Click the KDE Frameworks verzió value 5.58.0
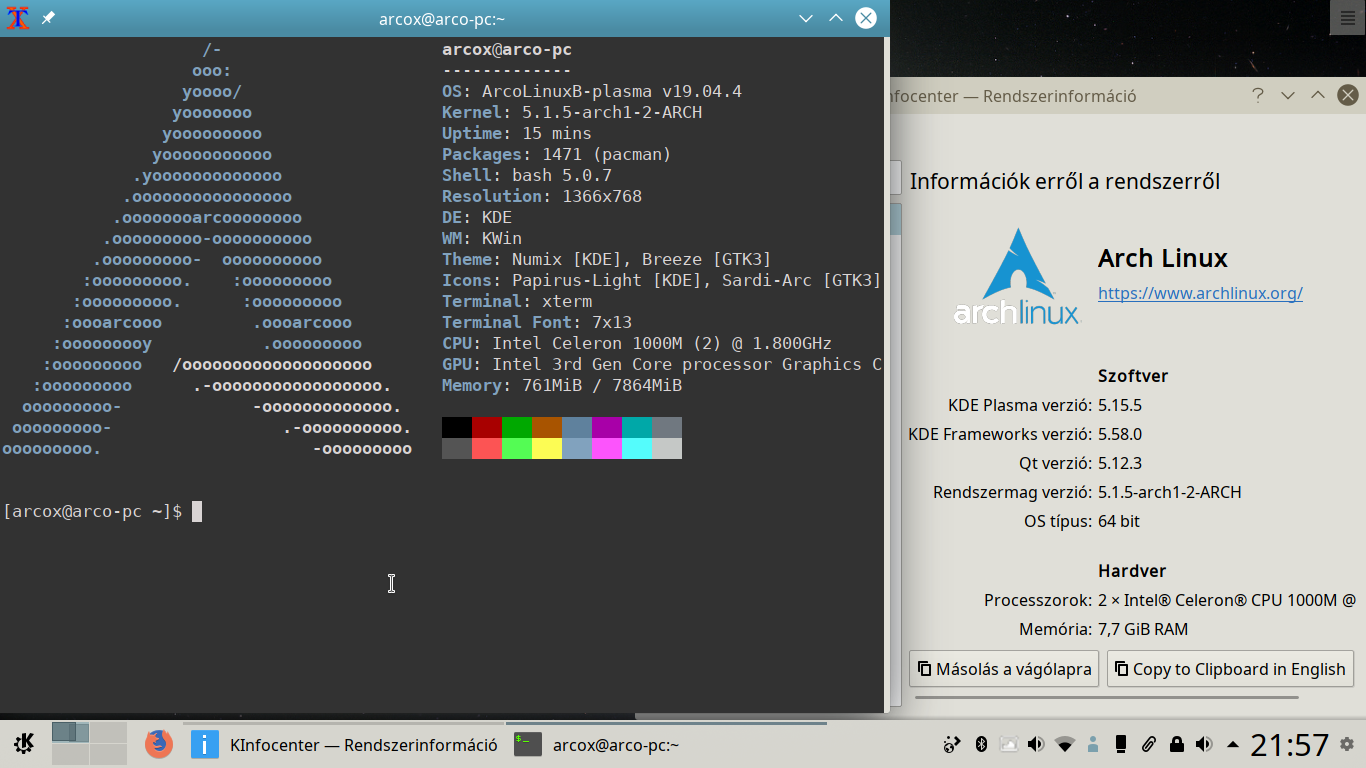This screenshot has width=1366, height=768. click(x=1120, y=434)
